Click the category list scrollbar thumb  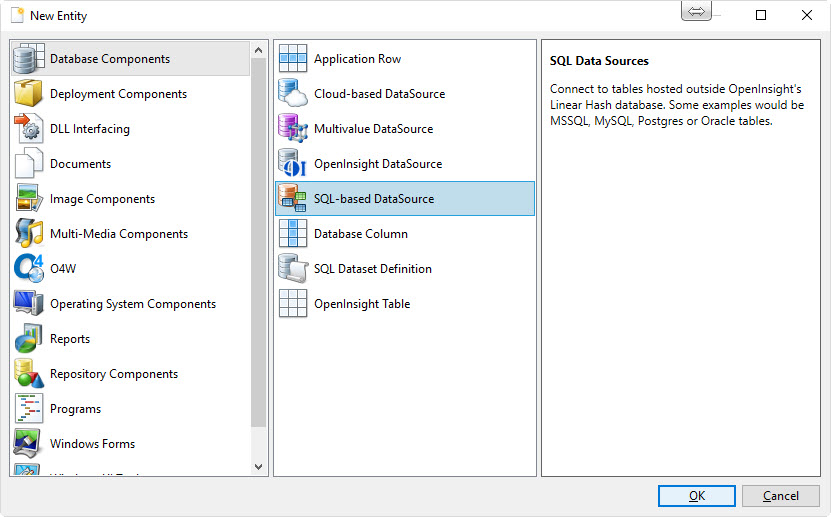259,242
